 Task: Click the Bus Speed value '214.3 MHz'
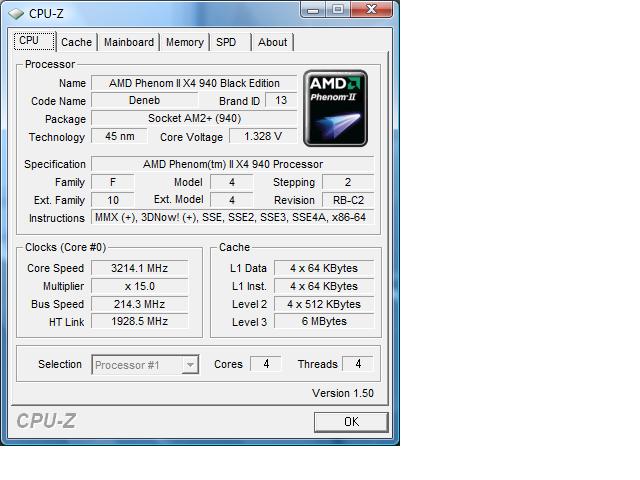140,304
